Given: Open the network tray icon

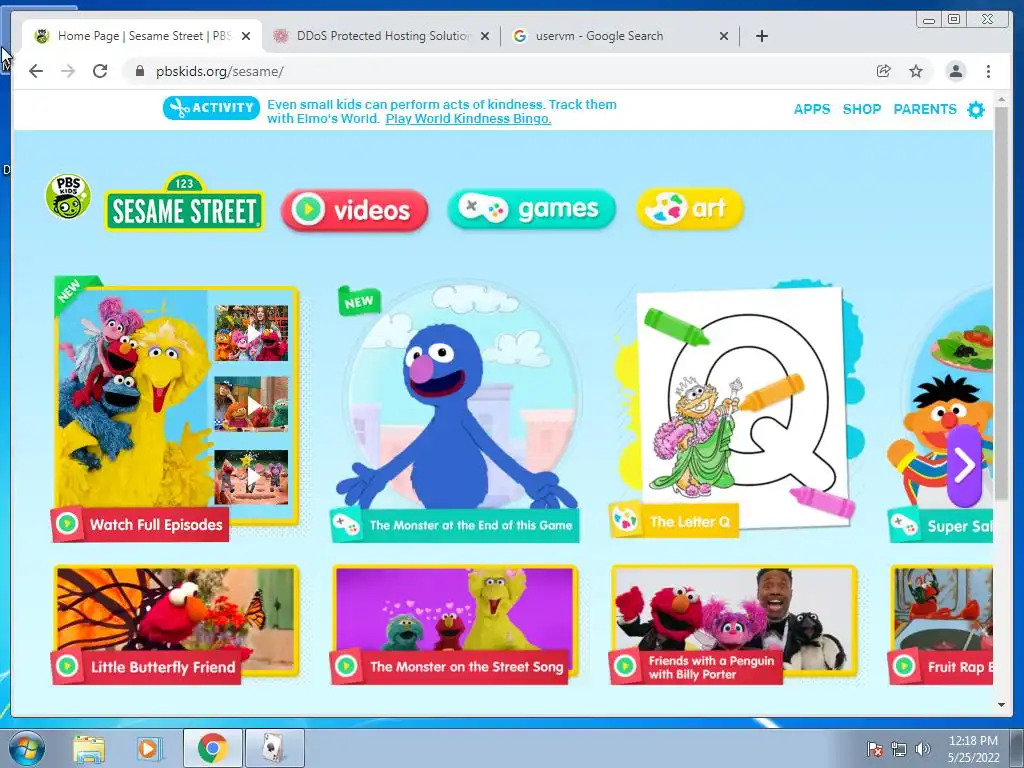Looking at the screenshot, I should (x=899, y=749).
